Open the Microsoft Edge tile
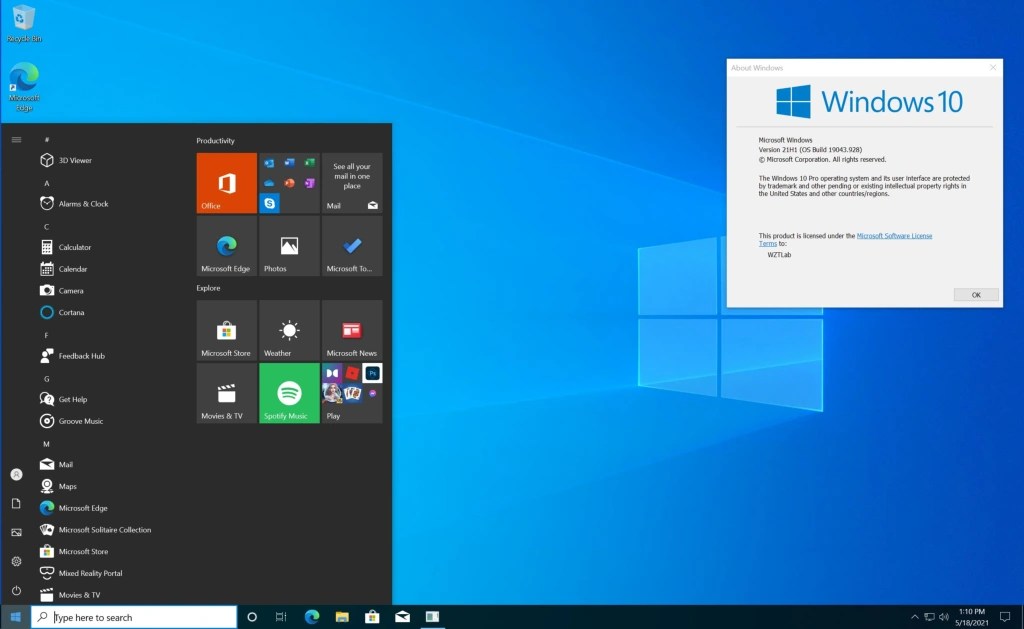Screen dimensions: 1024x629 tap(227, 246)
